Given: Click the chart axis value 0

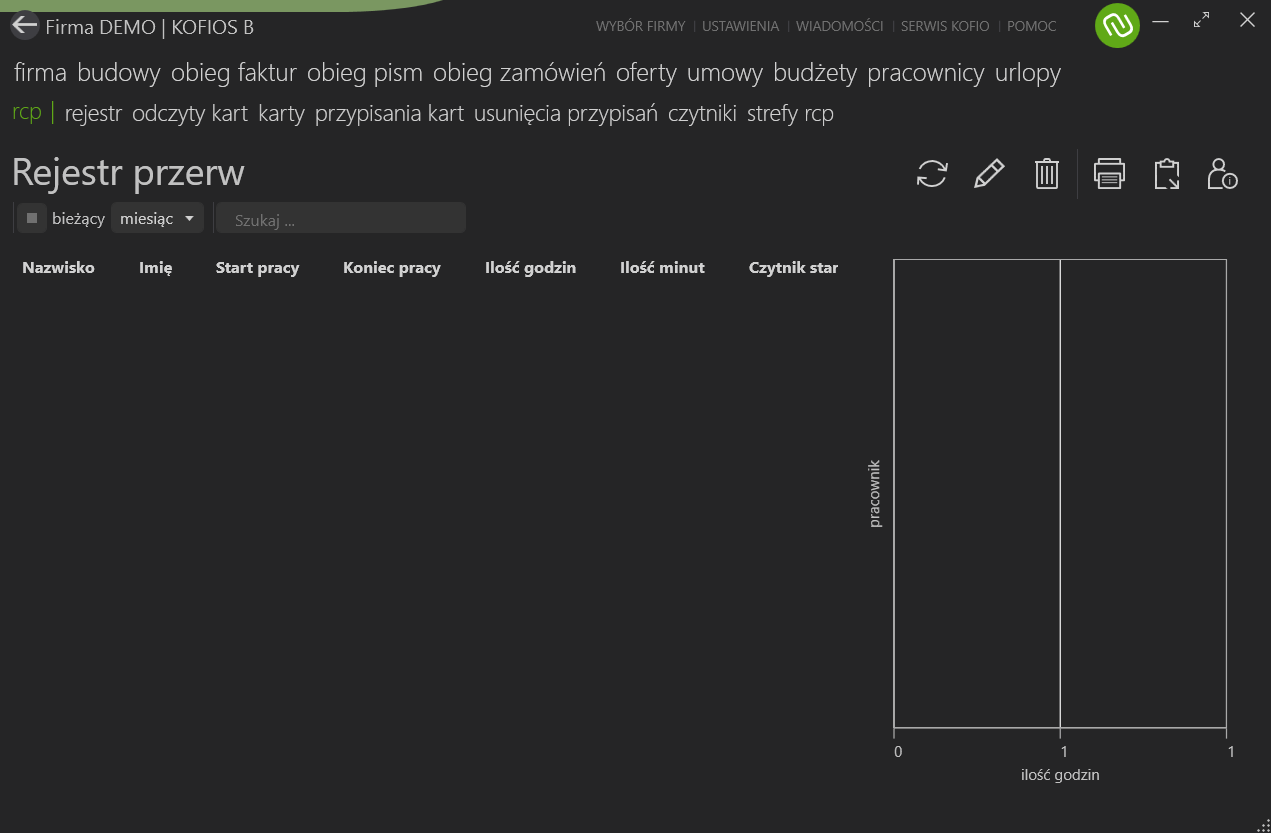Looking at the screenshot, I should pos(898,751).
